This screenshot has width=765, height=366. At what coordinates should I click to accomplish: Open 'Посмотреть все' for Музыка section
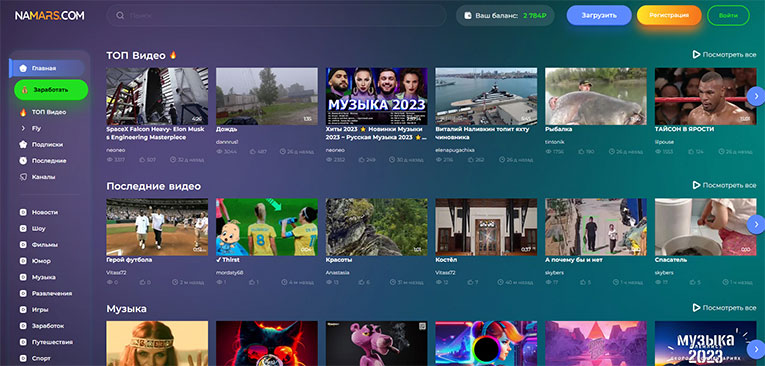(724, 308)
